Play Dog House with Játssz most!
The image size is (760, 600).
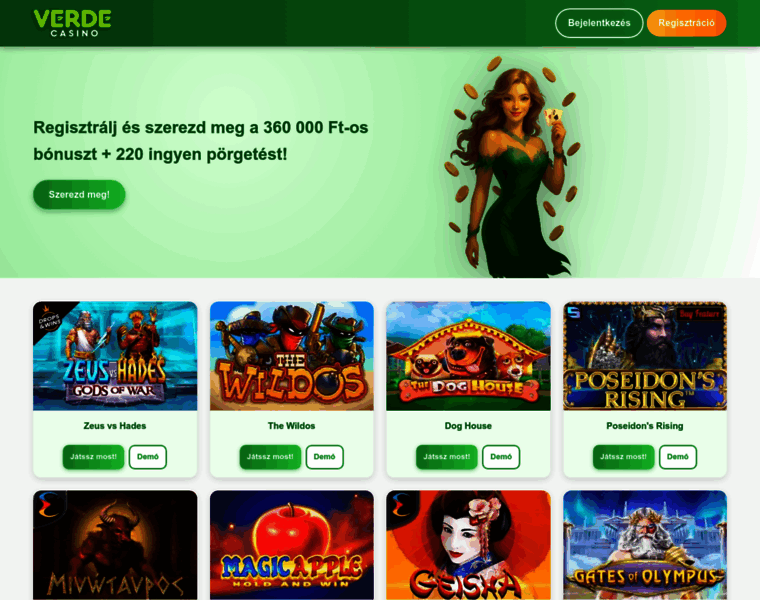click(x=446, y=457)
